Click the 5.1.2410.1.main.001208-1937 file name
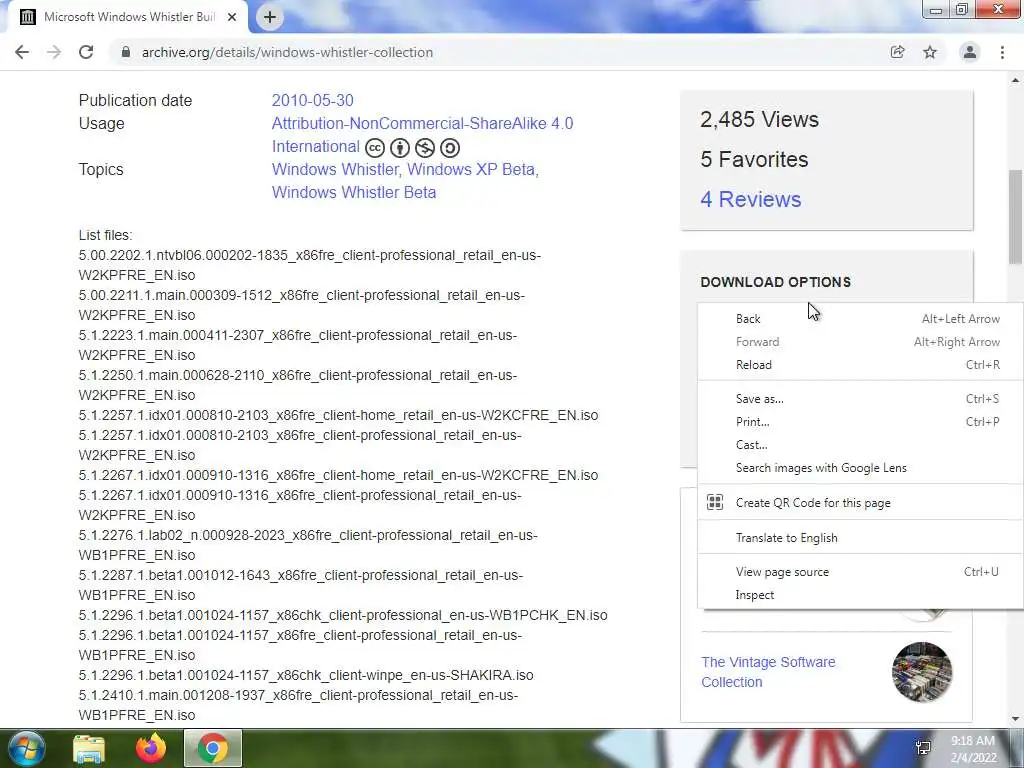 [x=298, y=705]
